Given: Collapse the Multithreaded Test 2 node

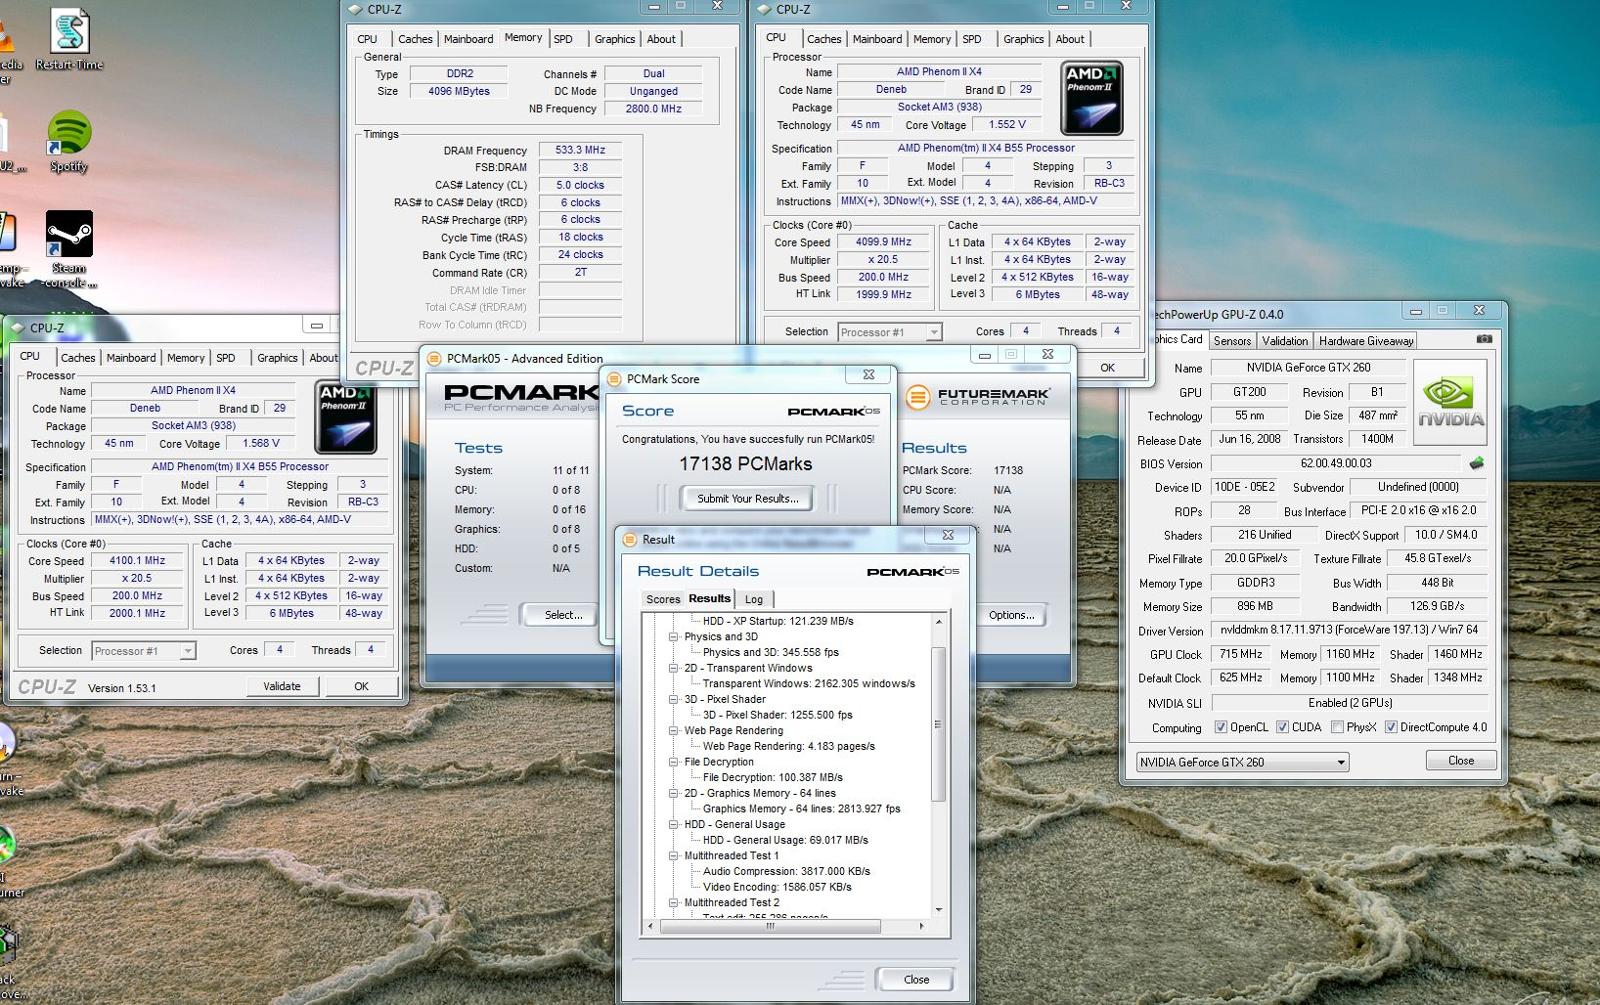Looking at the screenshot, I should 673,902.
